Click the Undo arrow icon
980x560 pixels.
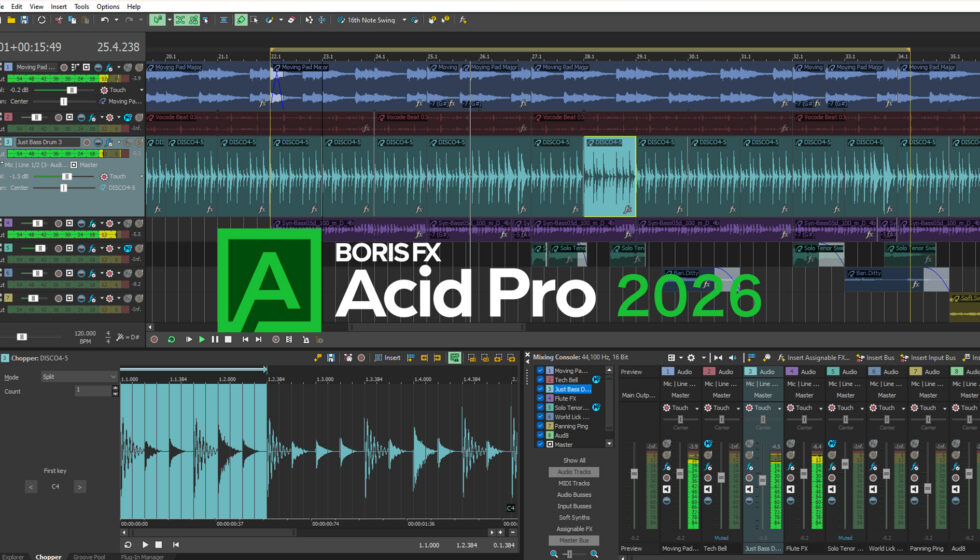(104, 20)
